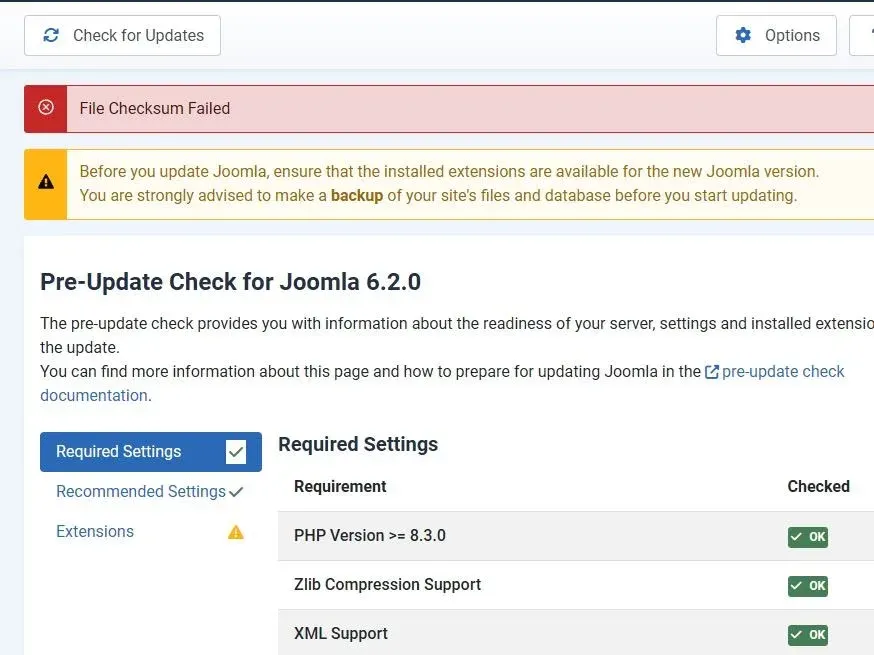This screenshot has height=655, width=874.
Task: Click the Zlib Compression Support row text
Action: click(x=387, y=585)
